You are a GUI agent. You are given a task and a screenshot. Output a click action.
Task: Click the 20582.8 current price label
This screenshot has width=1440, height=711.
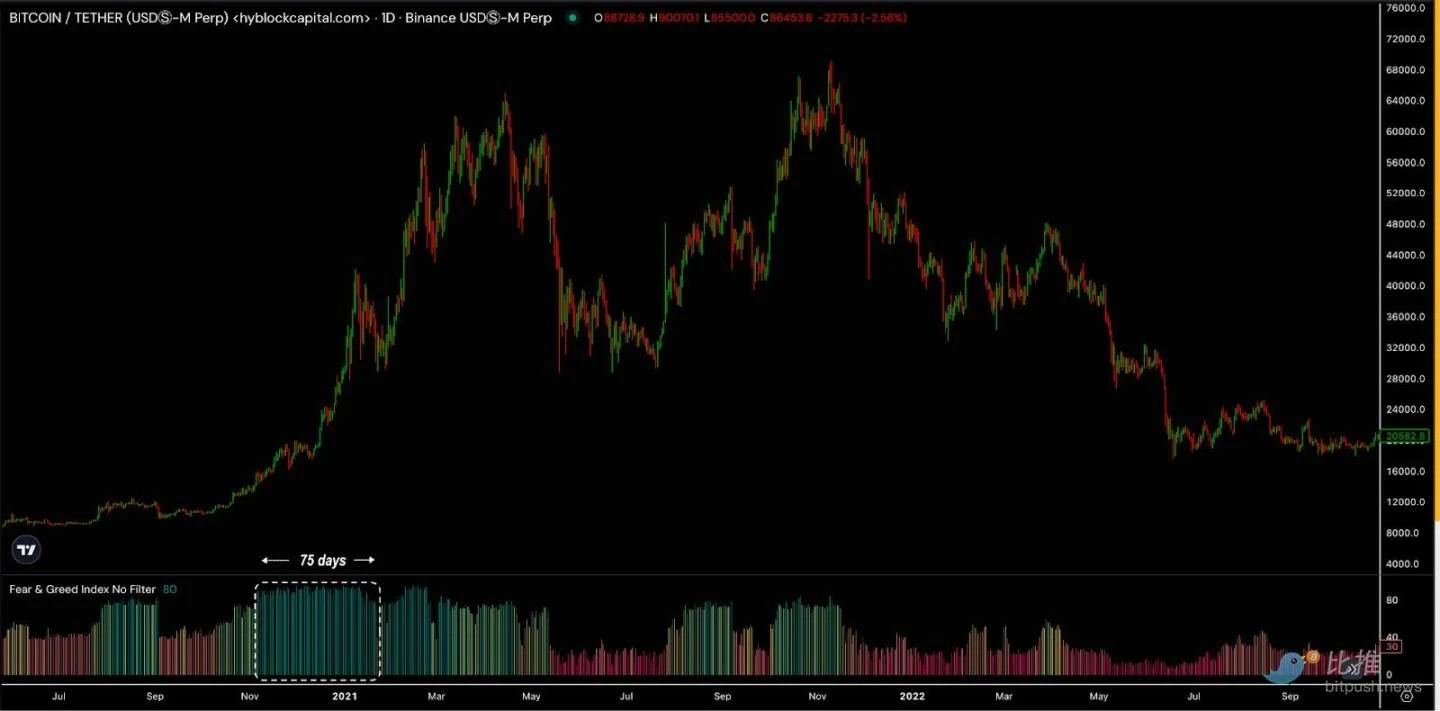pos(1403,436)
